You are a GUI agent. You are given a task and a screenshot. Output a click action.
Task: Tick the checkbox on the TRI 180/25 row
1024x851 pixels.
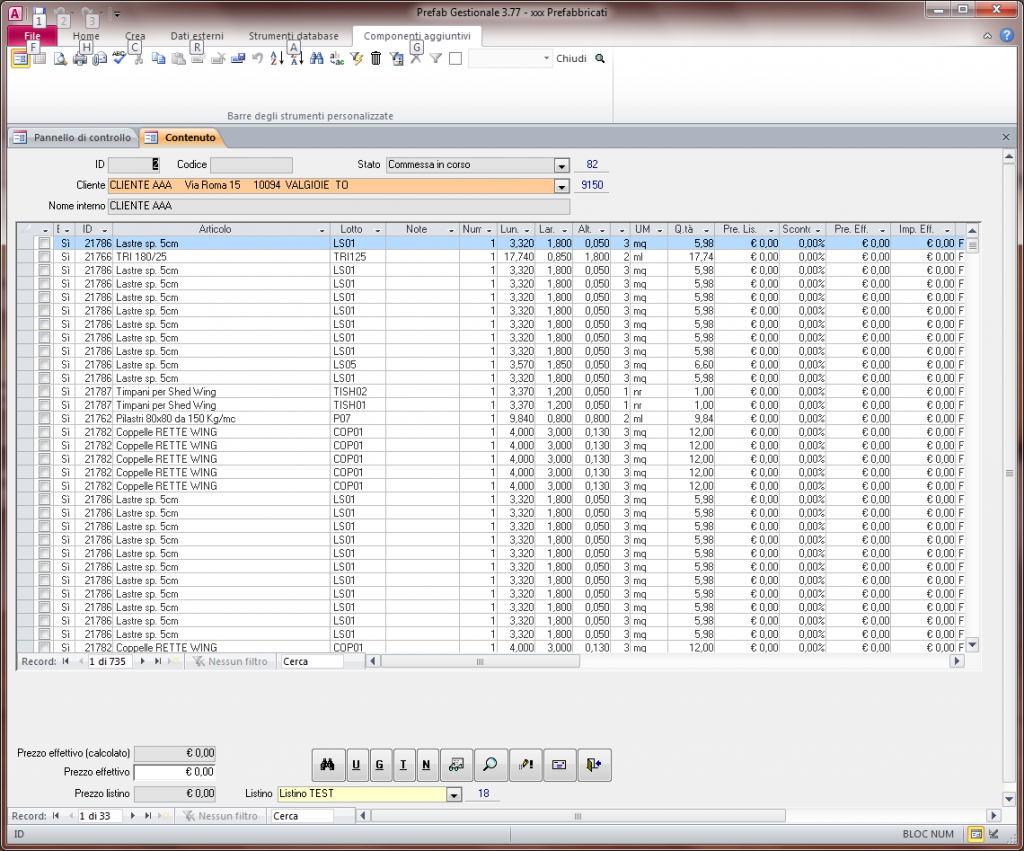coord(44,257)
